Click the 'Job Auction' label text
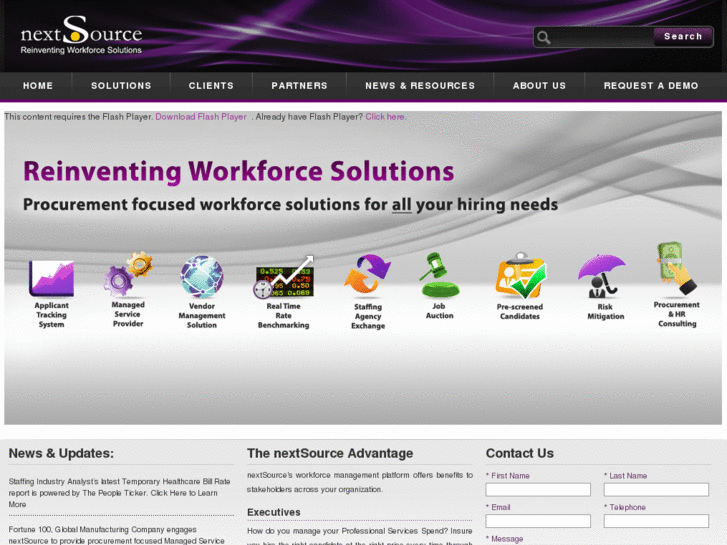The image size is (727, 545). click(x=439, y=311)
